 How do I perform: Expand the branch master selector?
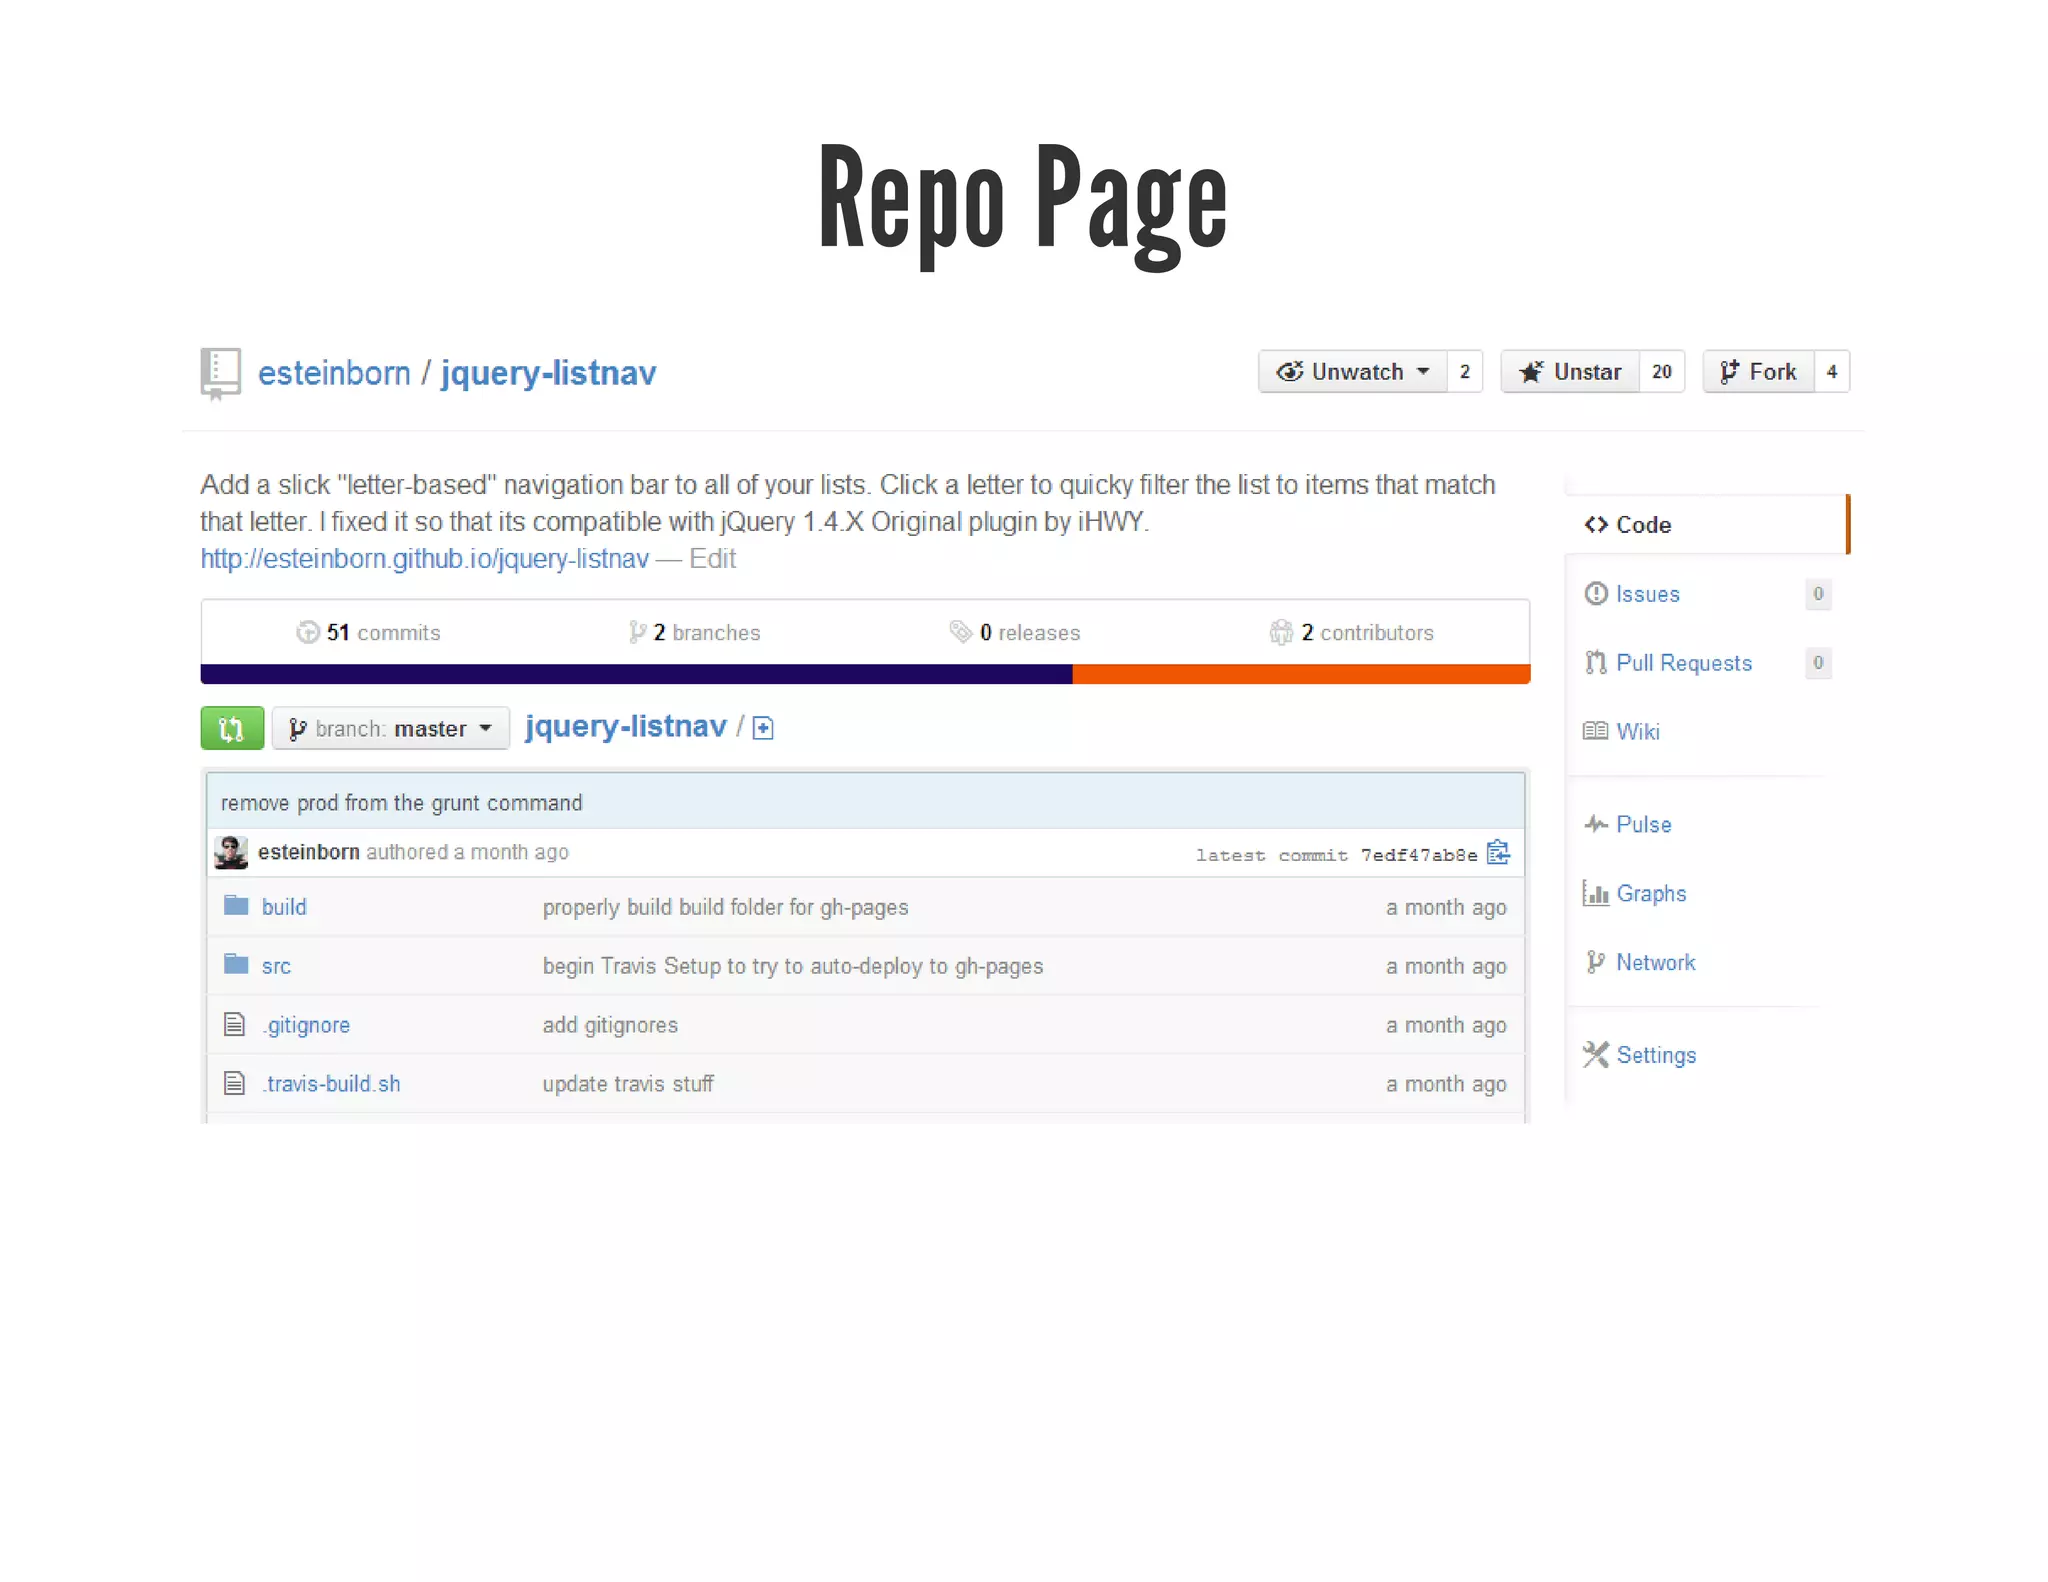click(x=390, y=728)
